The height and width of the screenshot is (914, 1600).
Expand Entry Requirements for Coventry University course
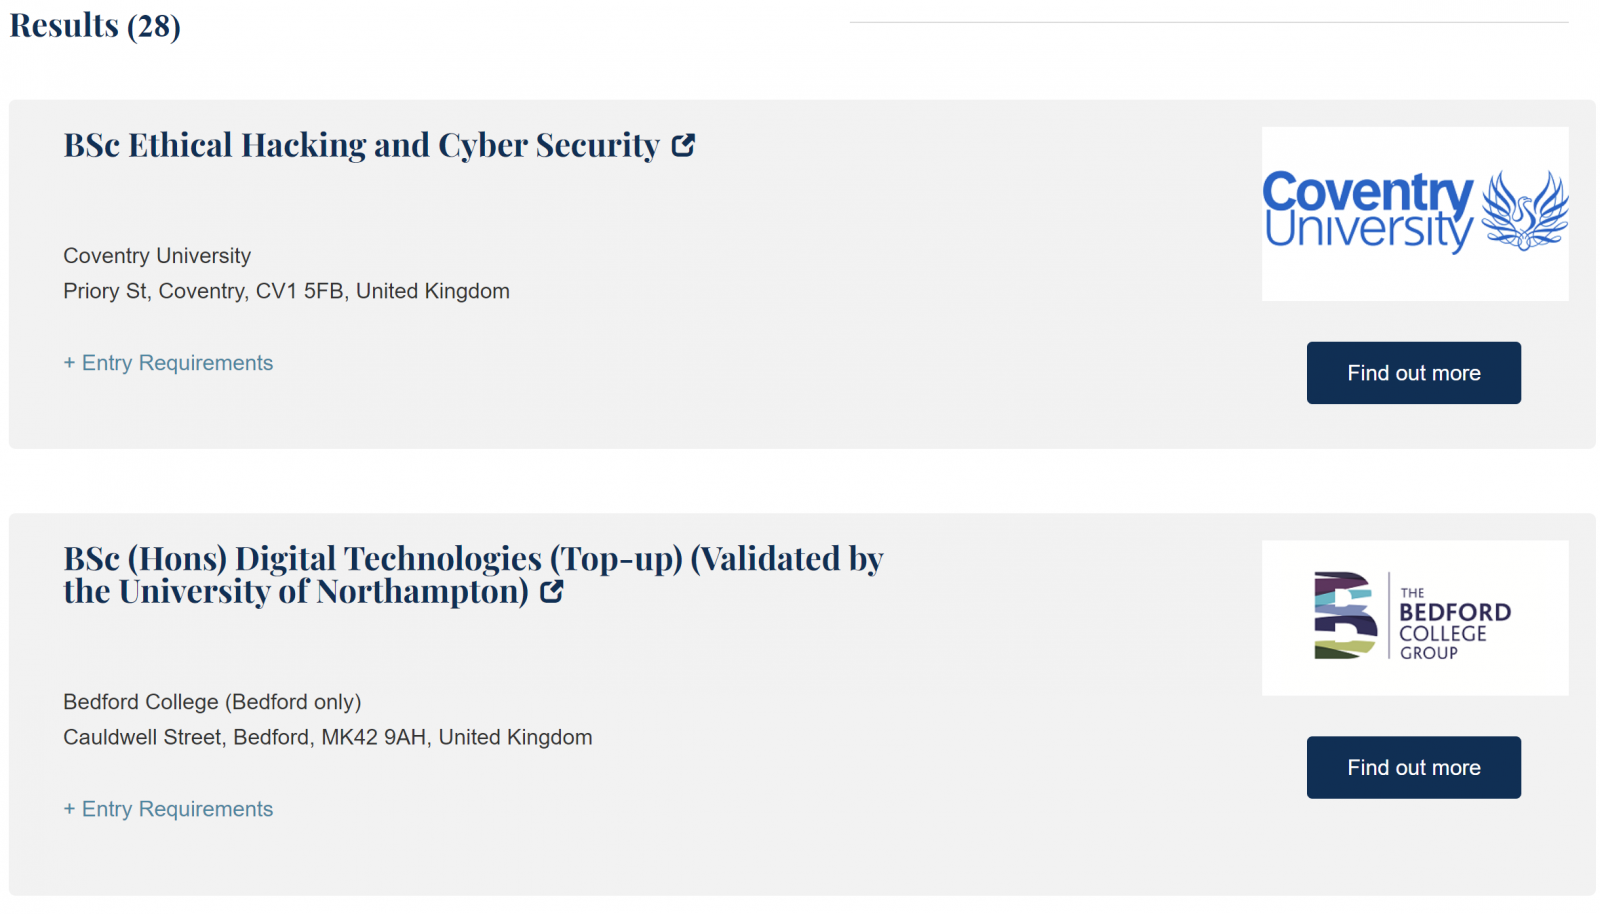pyautogui.click(x=168, y=363)
